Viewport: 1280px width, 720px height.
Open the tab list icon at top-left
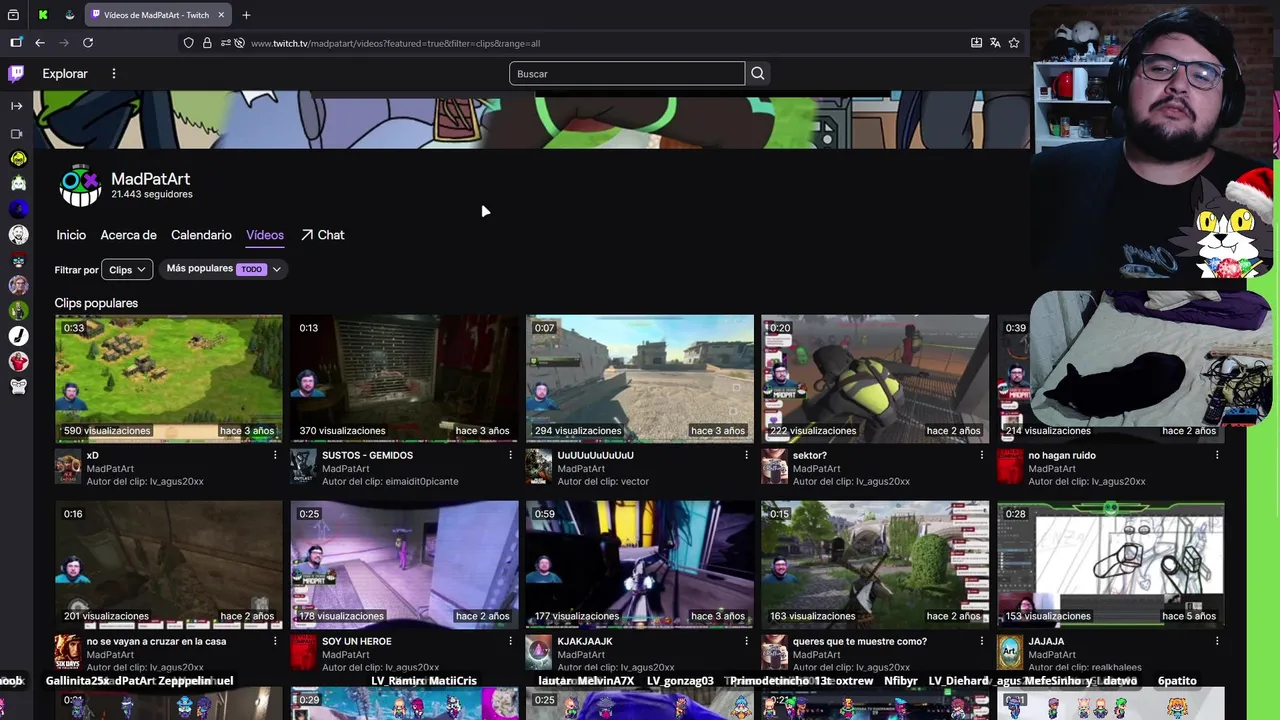click(13, 15)
